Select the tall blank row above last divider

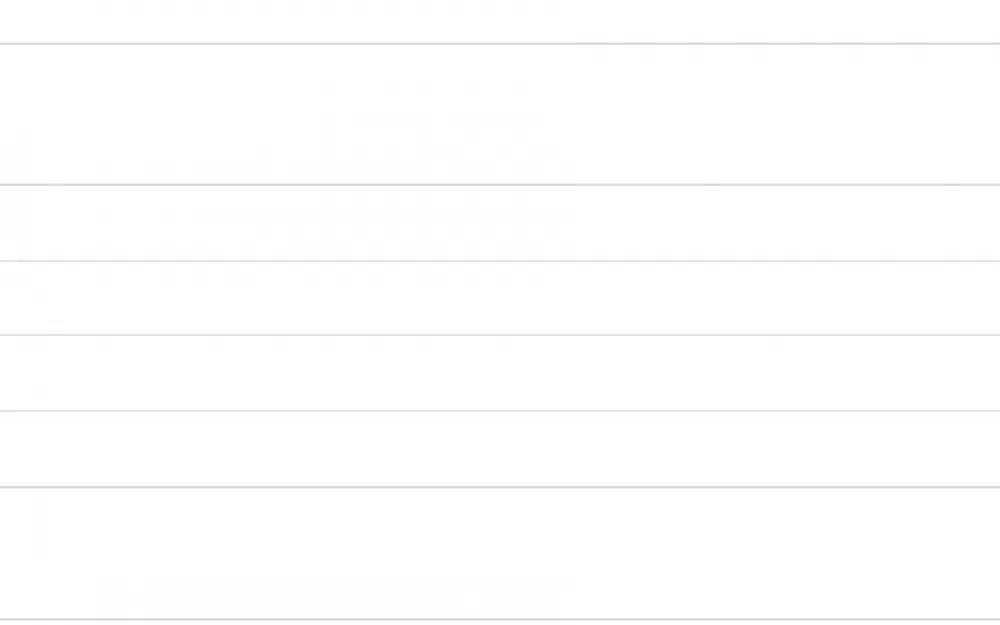pyautogui.click(x=500, y=554)
